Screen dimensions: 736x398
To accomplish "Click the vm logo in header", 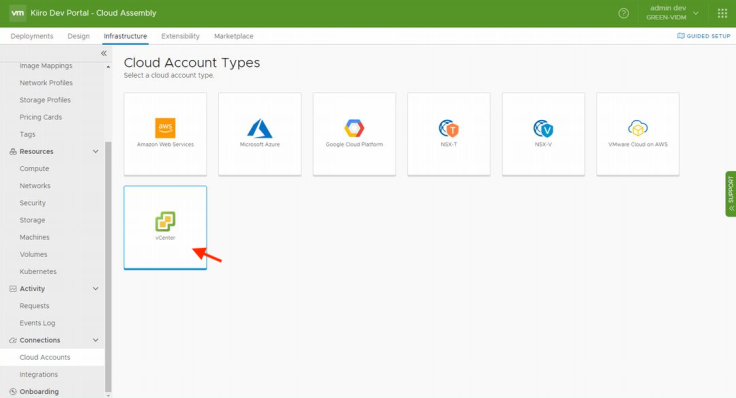I will (x=17, y=13).
